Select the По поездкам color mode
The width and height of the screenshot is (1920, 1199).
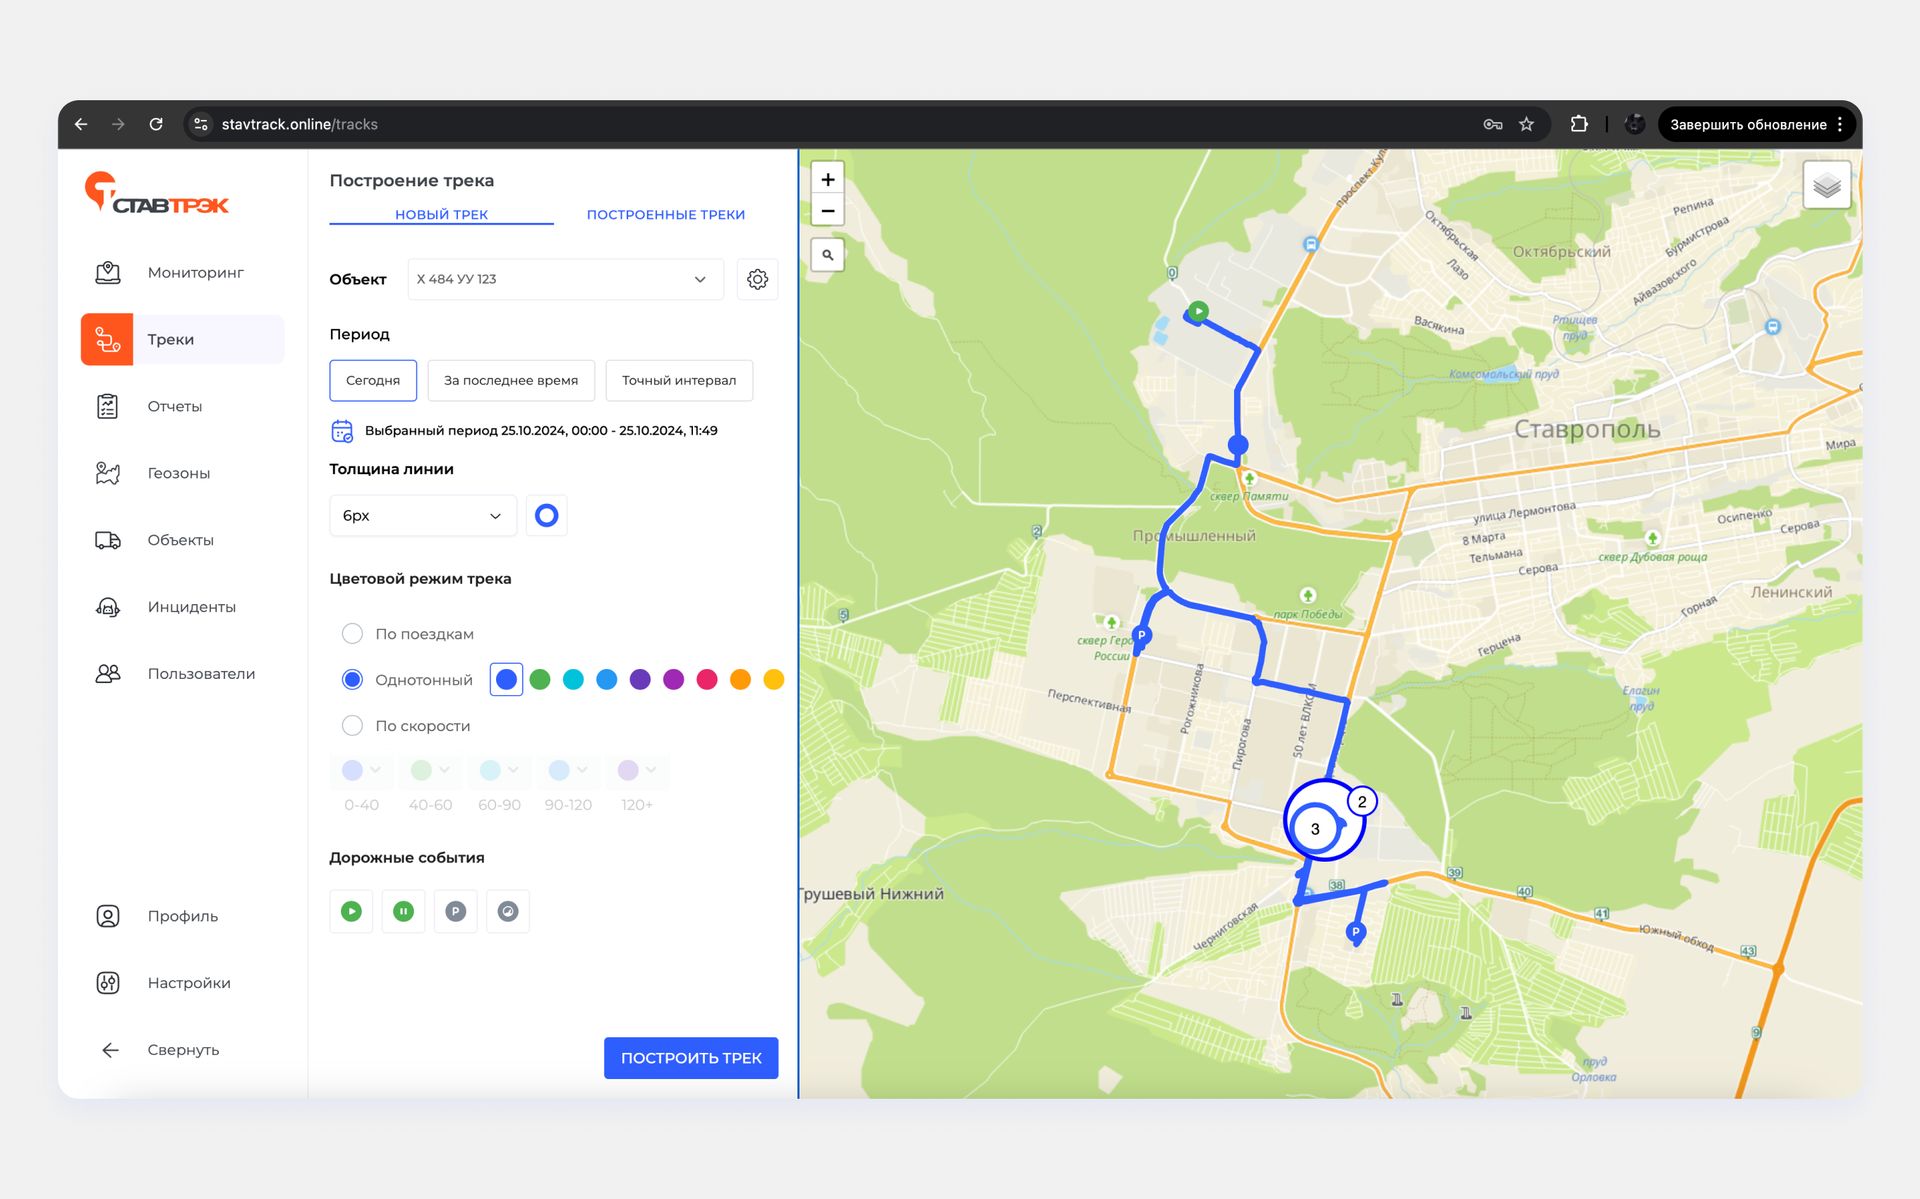(x=352, y=634)
